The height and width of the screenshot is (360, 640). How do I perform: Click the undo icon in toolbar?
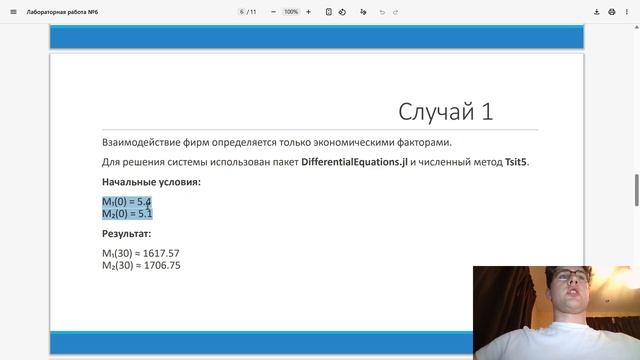click(382, 12)
